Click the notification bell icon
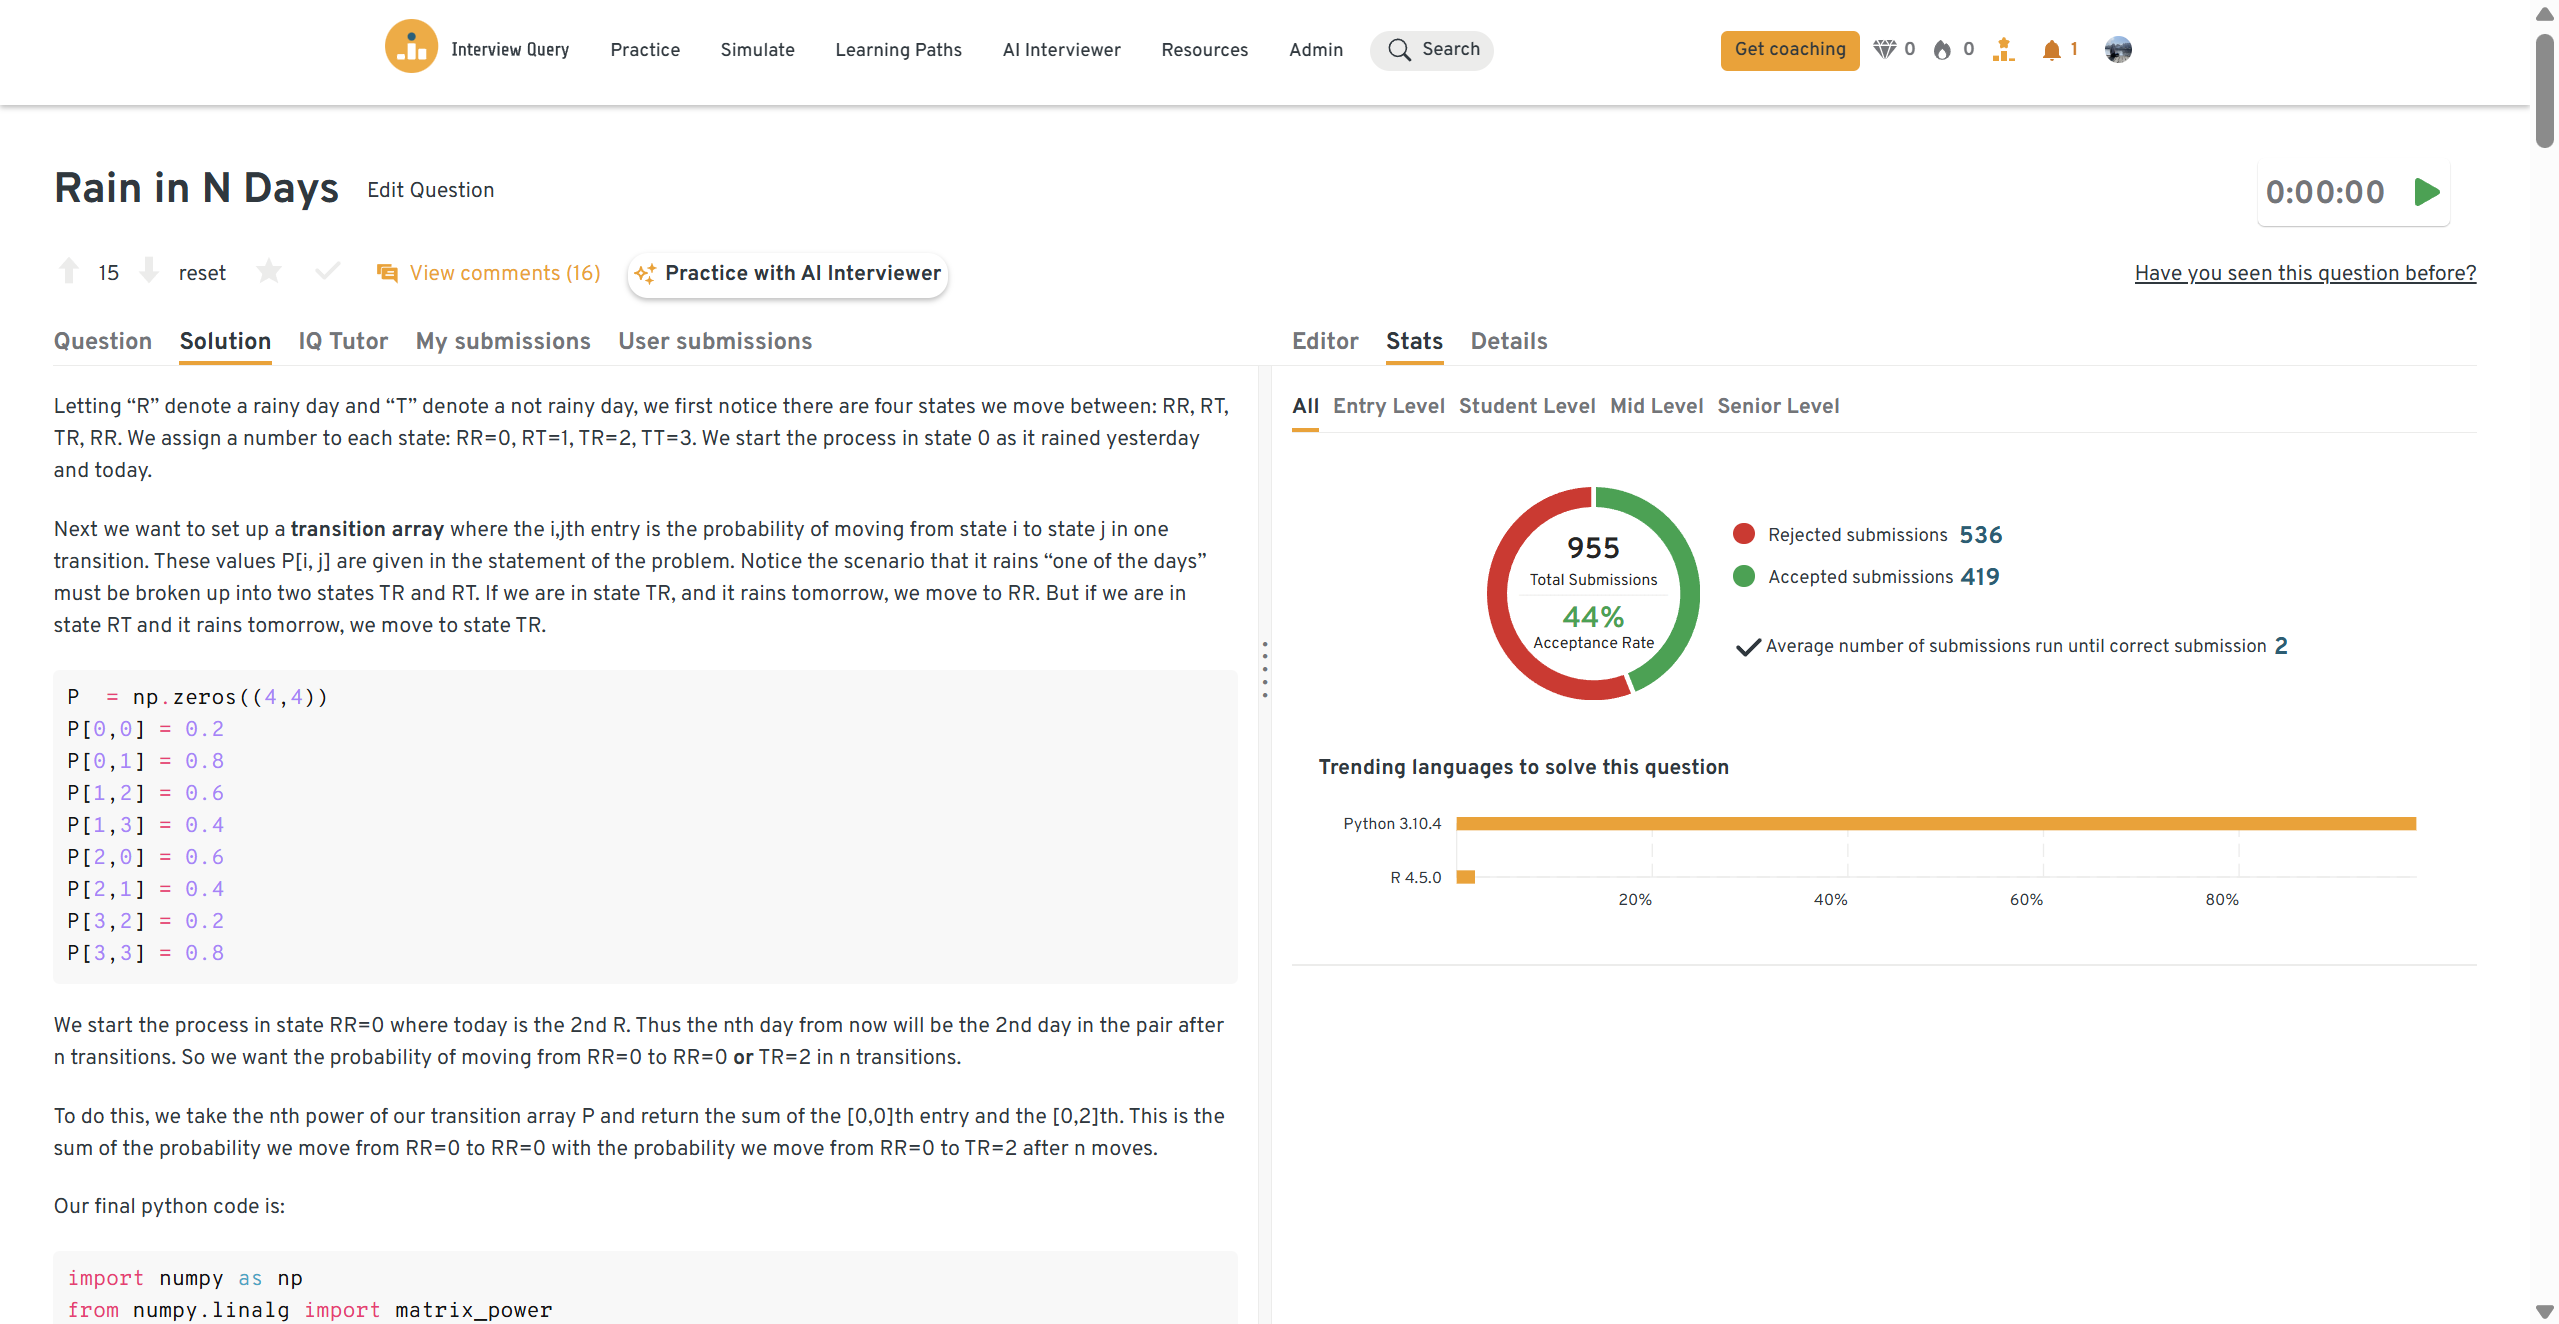The height and width of the screenshot is (1324, 2559). pyautogui.click(x=2051, y=50)
